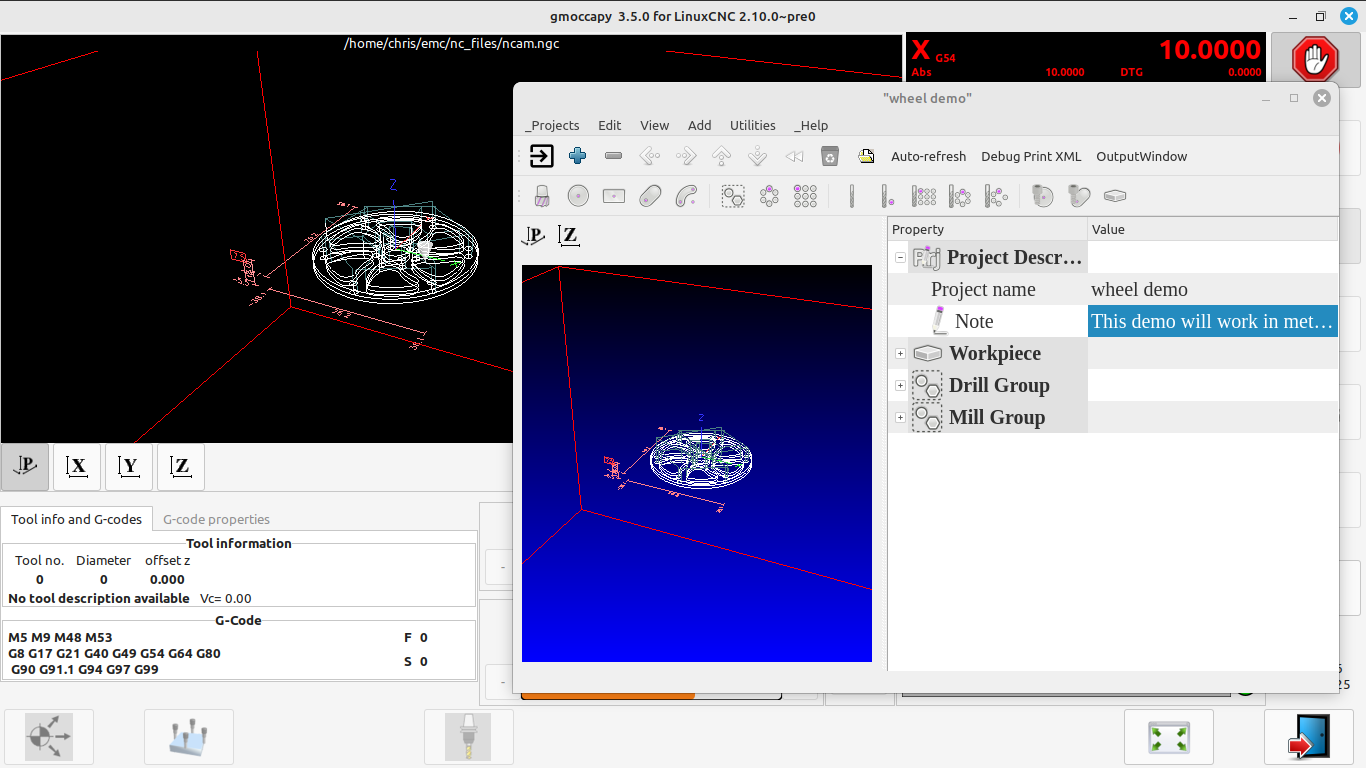The image size is (1366, 768).
Task: Collapse the Project Description tree node
Action: pos(900,257)
